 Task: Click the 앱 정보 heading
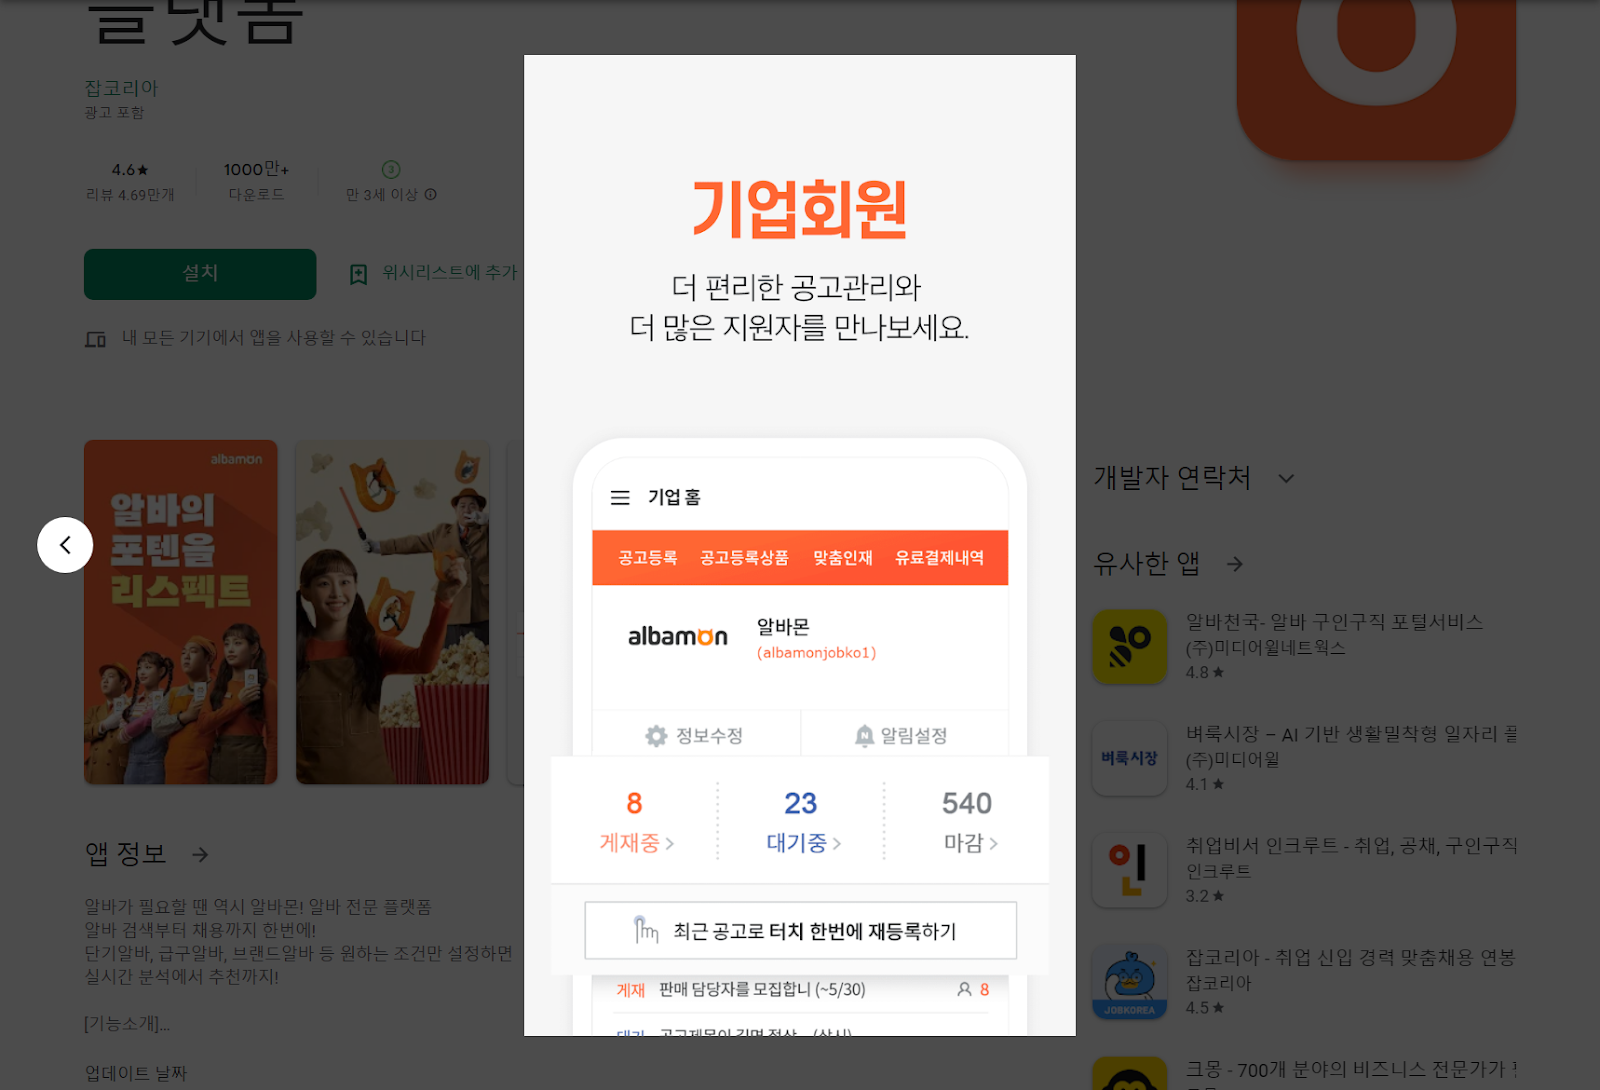coord(125,854)
